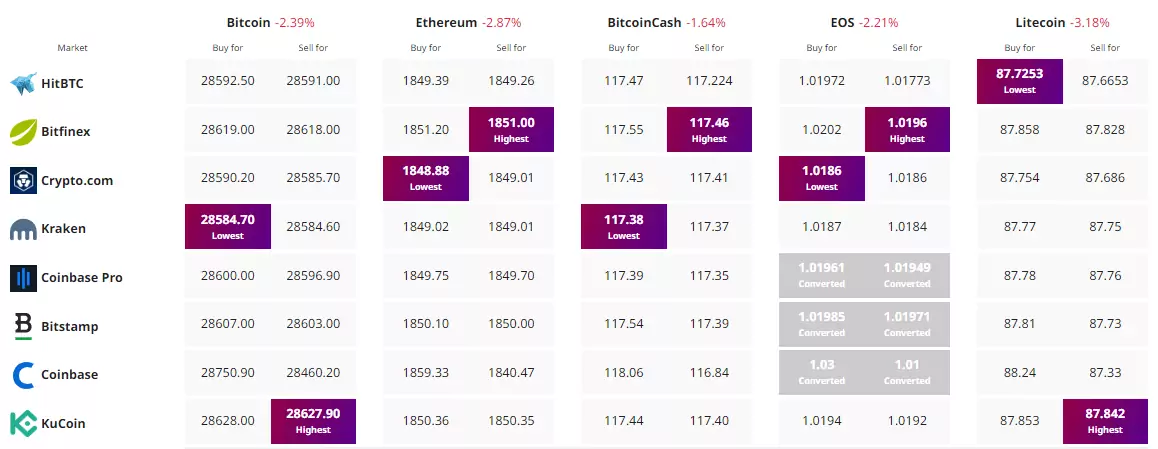Click the Crypto.com lion logo icon

[24, 180]
